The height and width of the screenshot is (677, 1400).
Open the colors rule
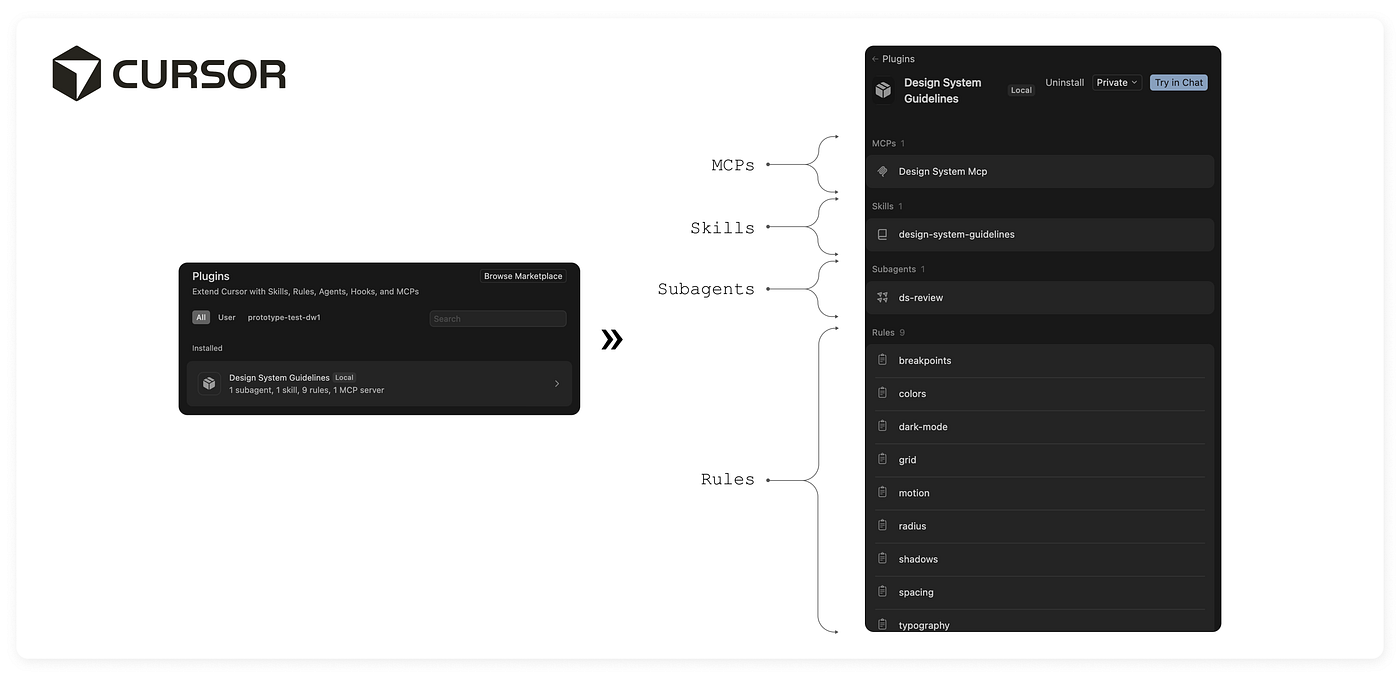tap(1040, 394)
